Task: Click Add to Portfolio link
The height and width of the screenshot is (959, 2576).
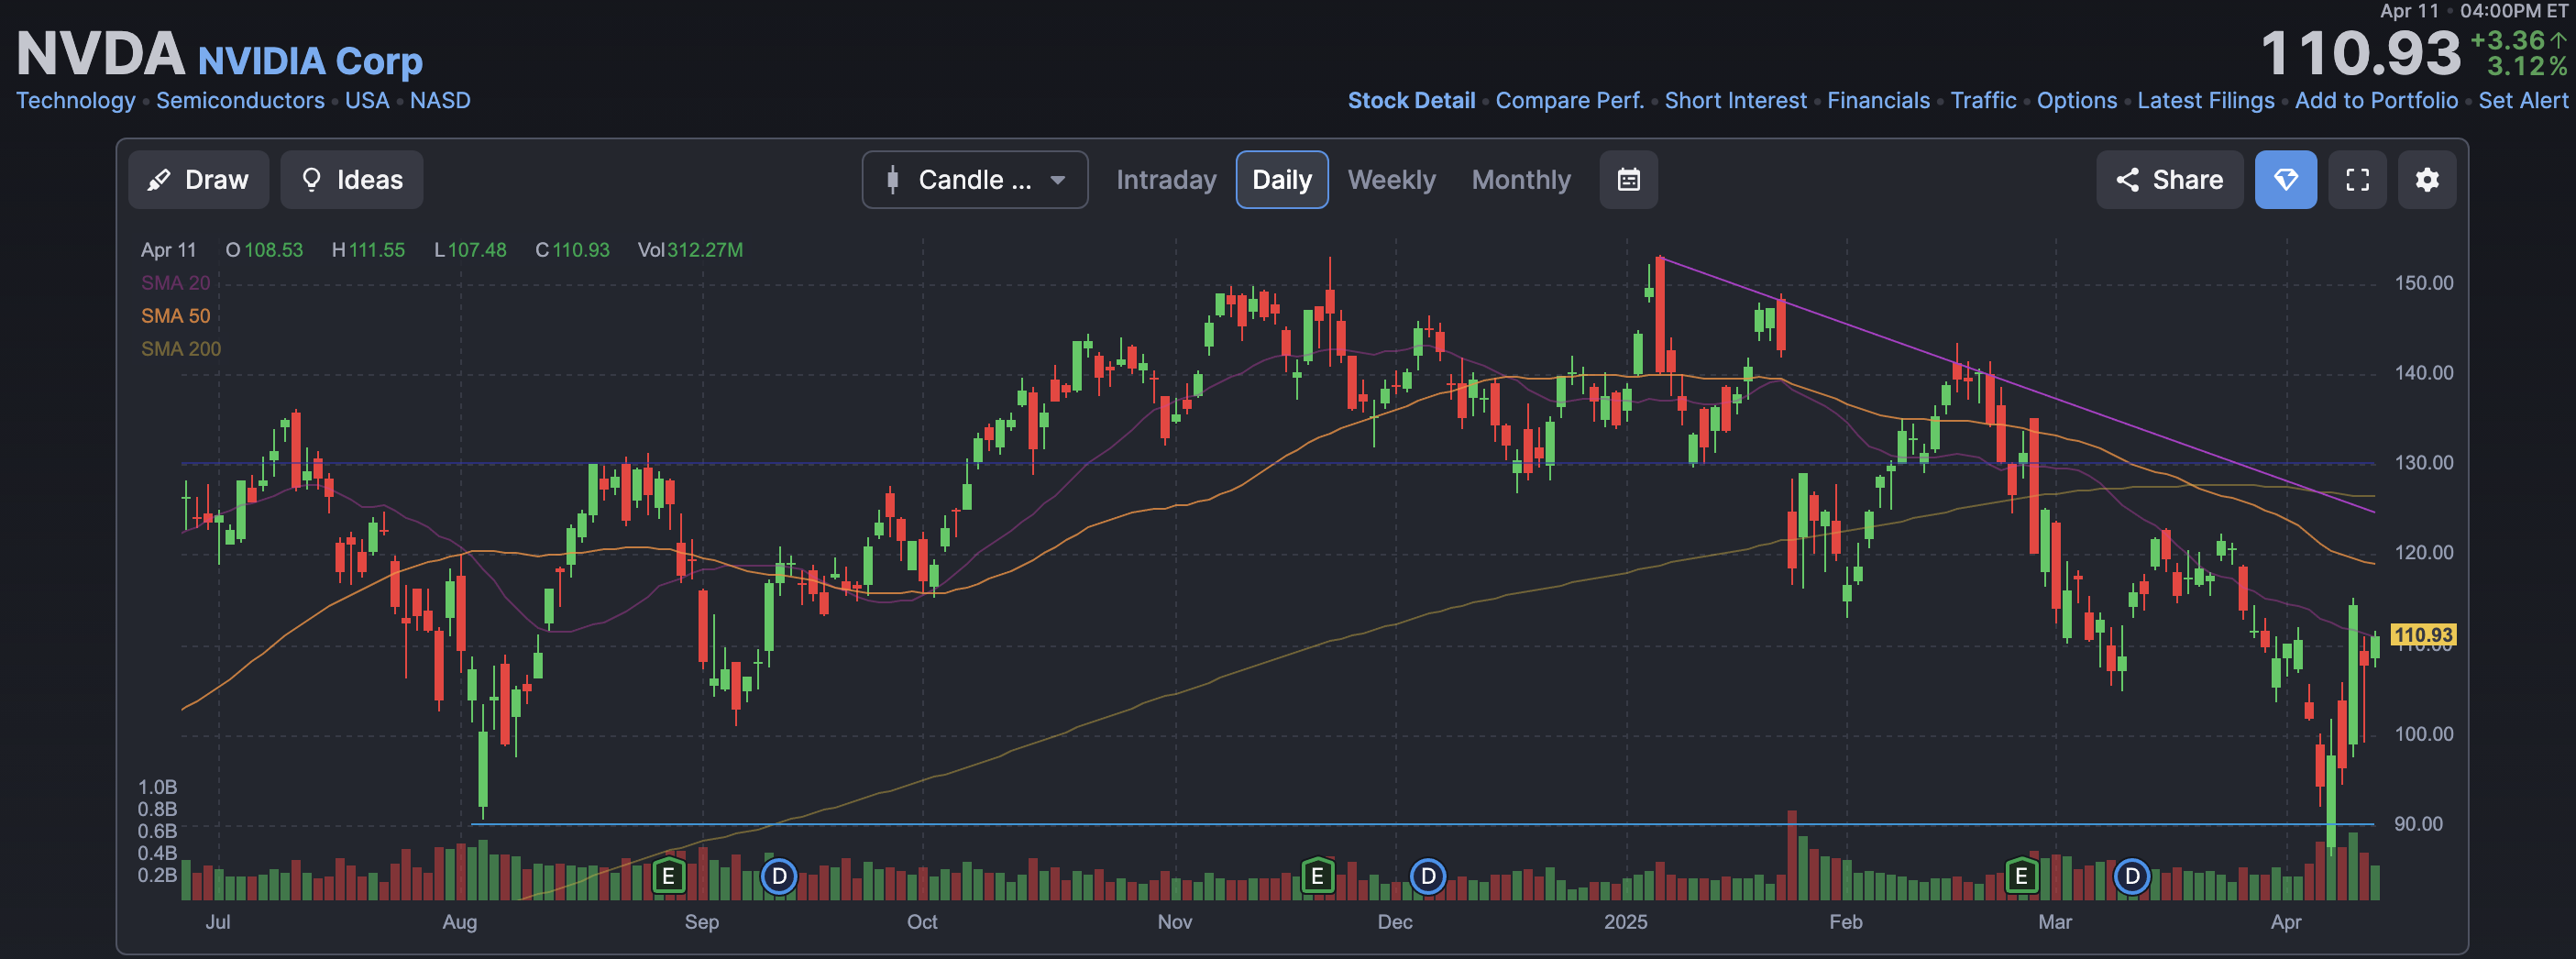Action: [x=2376, y=100]
